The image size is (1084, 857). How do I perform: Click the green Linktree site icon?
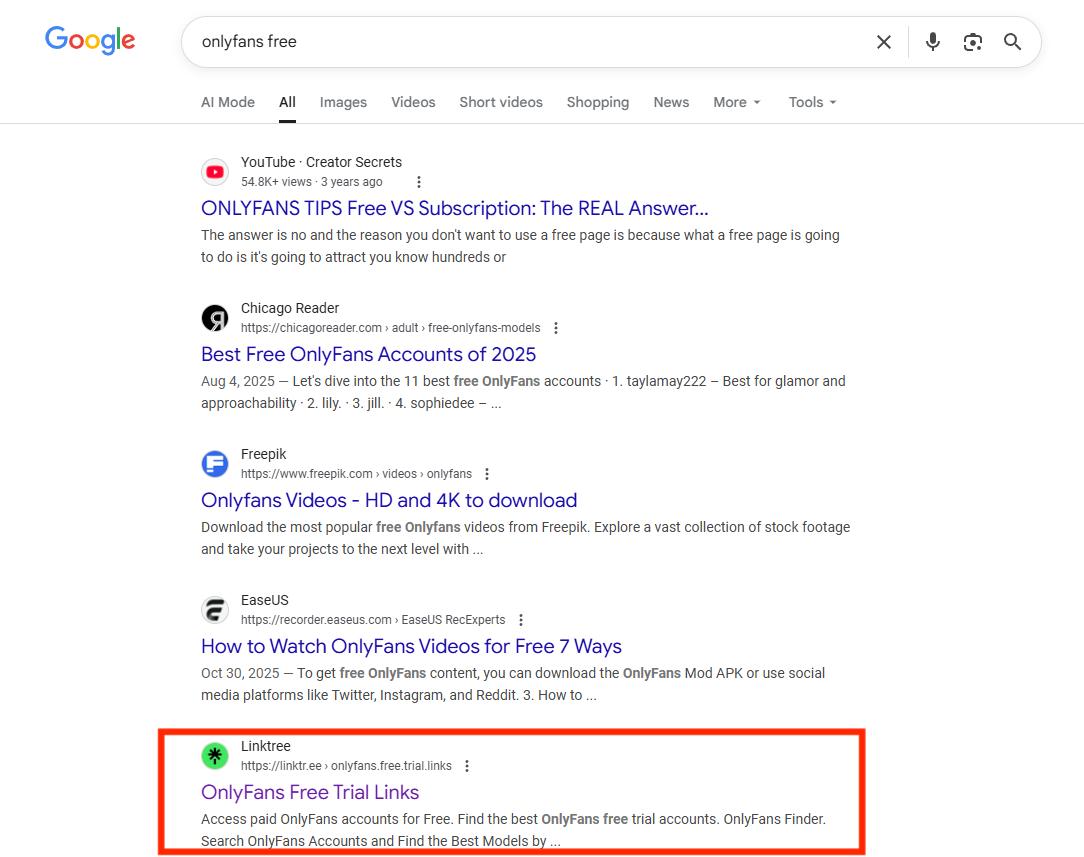(x=215, y=756)
